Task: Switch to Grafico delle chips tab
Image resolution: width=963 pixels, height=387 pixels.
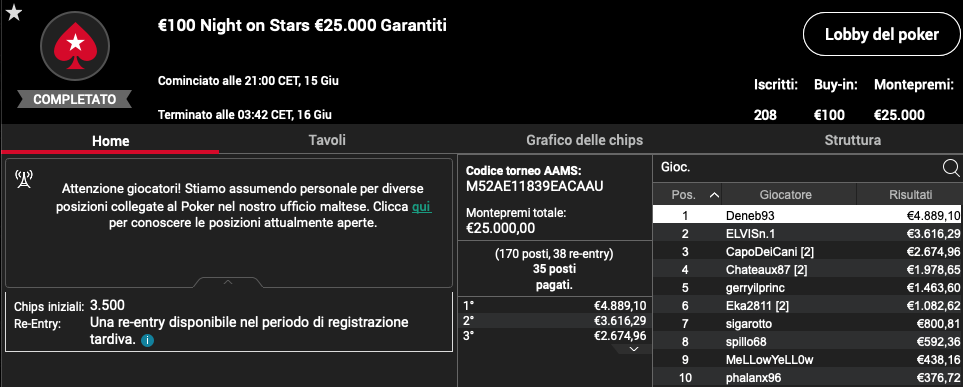Action: (584, 140)
